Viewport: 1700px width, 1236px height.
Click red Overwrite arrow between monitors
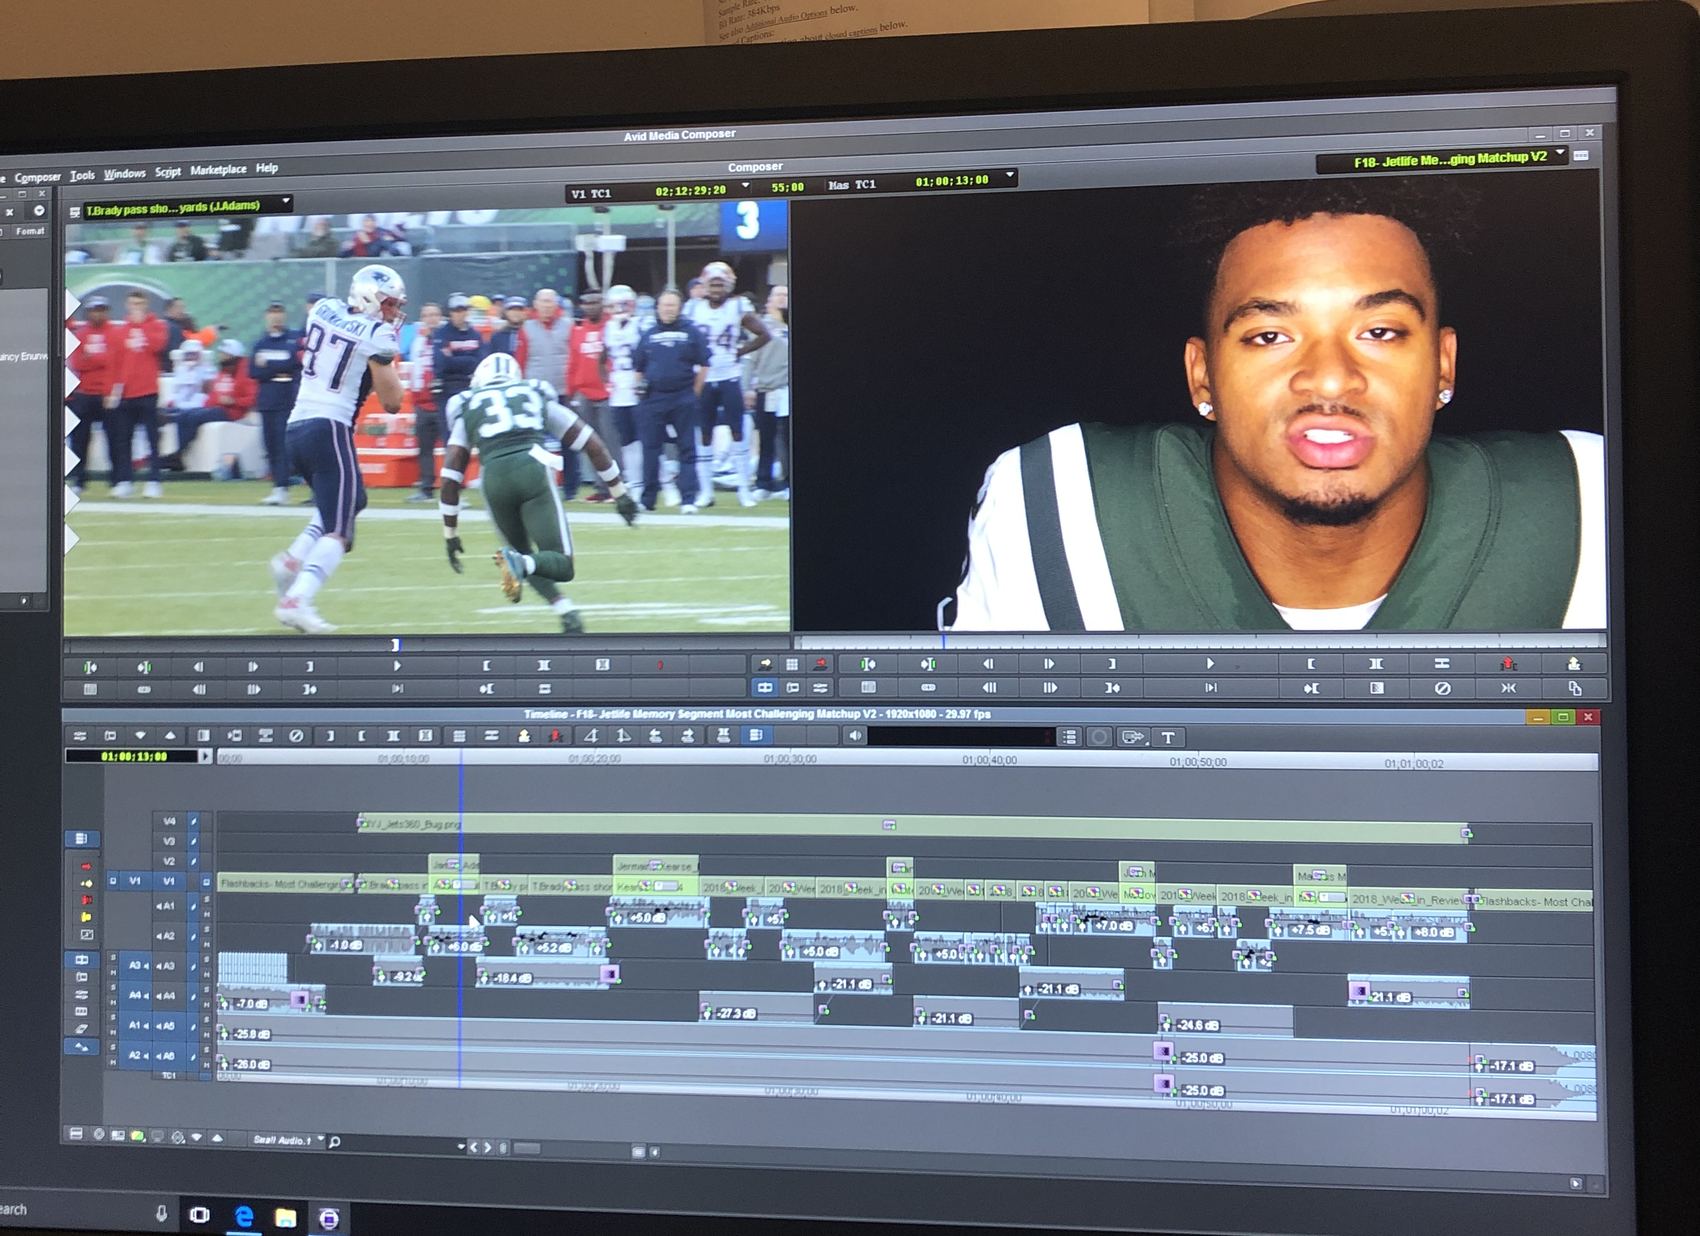[820, 663]
